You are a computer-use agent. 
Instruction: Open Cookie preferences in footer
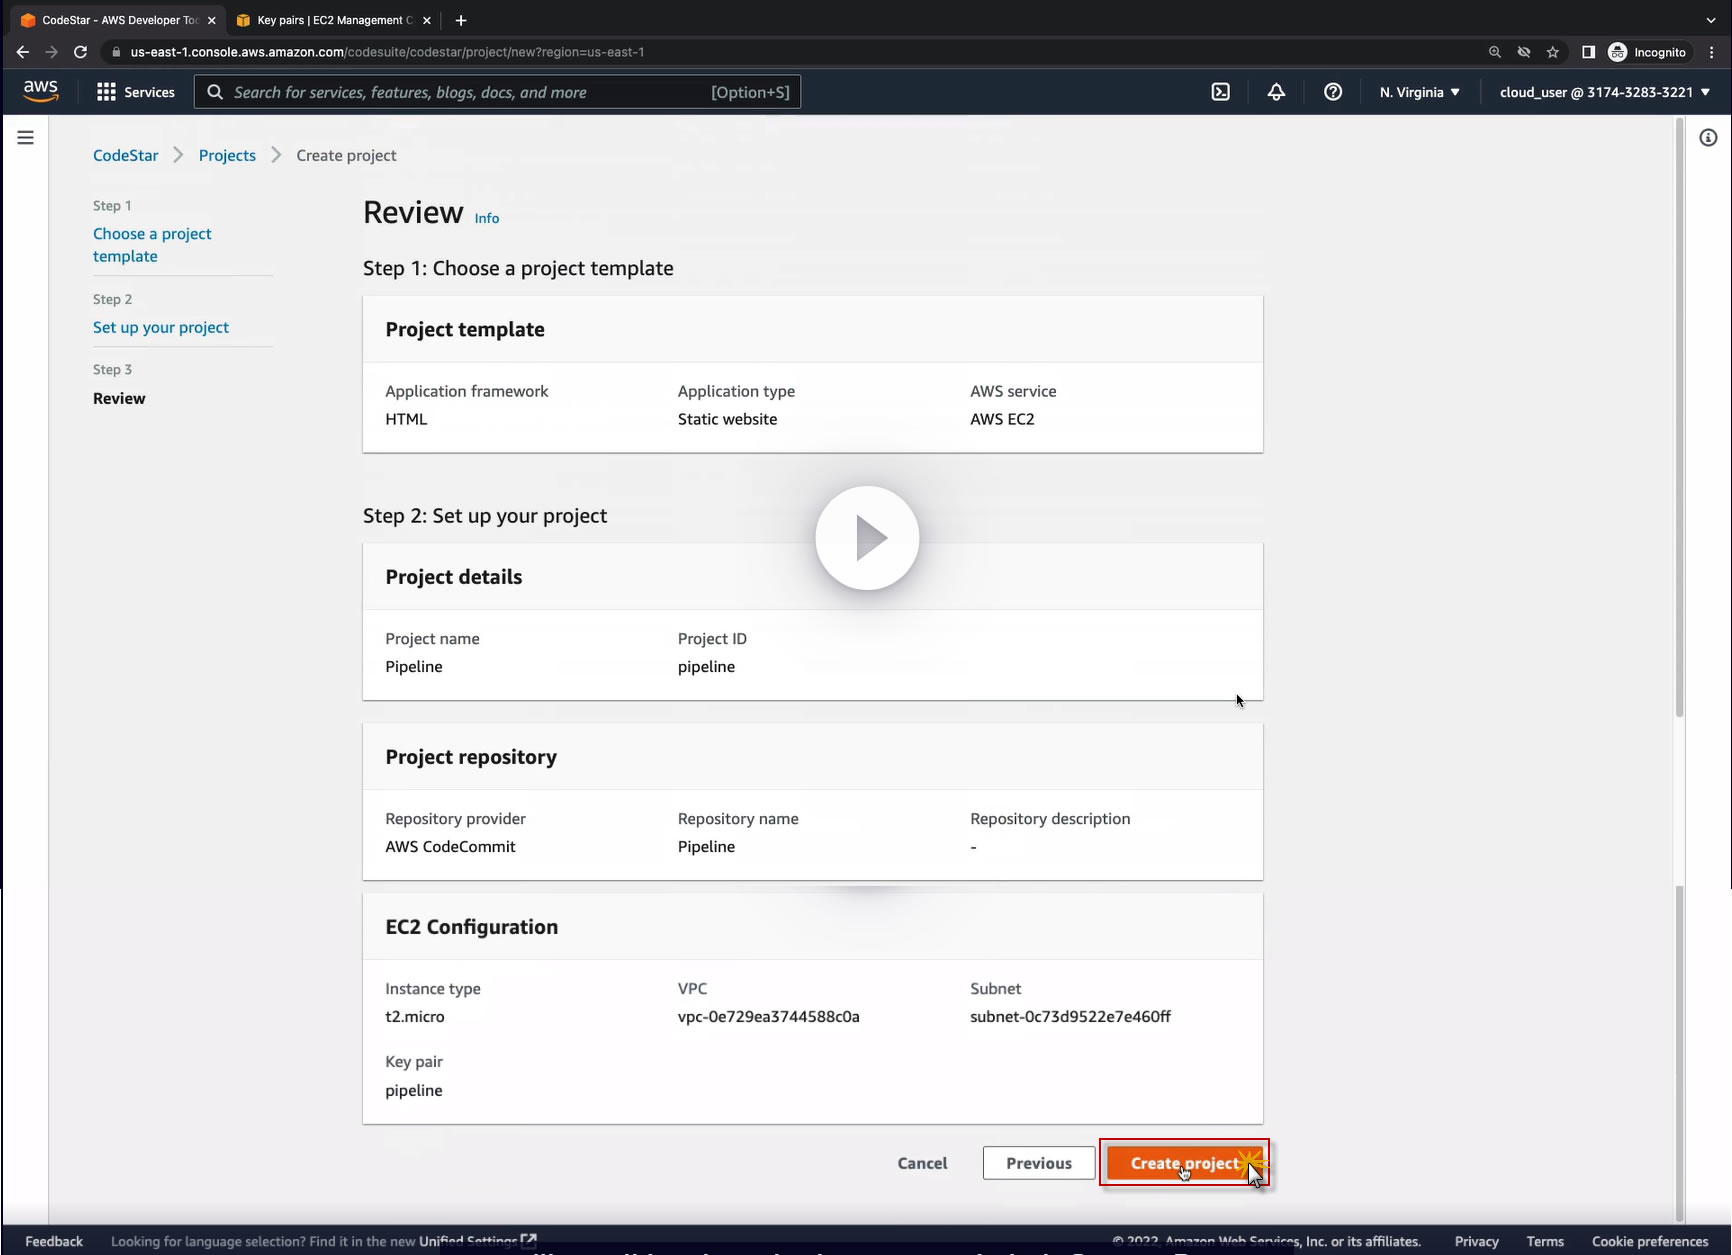1650,1241
